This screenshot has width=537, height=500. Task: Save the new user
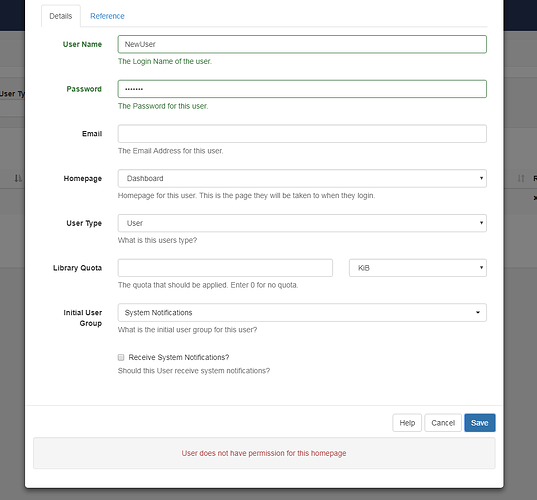point(479,423)
